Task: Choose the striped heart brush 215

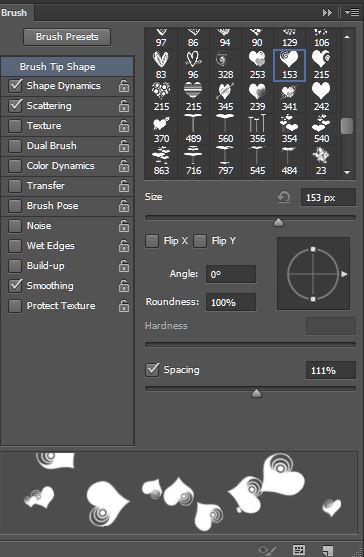Action: (193, 96)
